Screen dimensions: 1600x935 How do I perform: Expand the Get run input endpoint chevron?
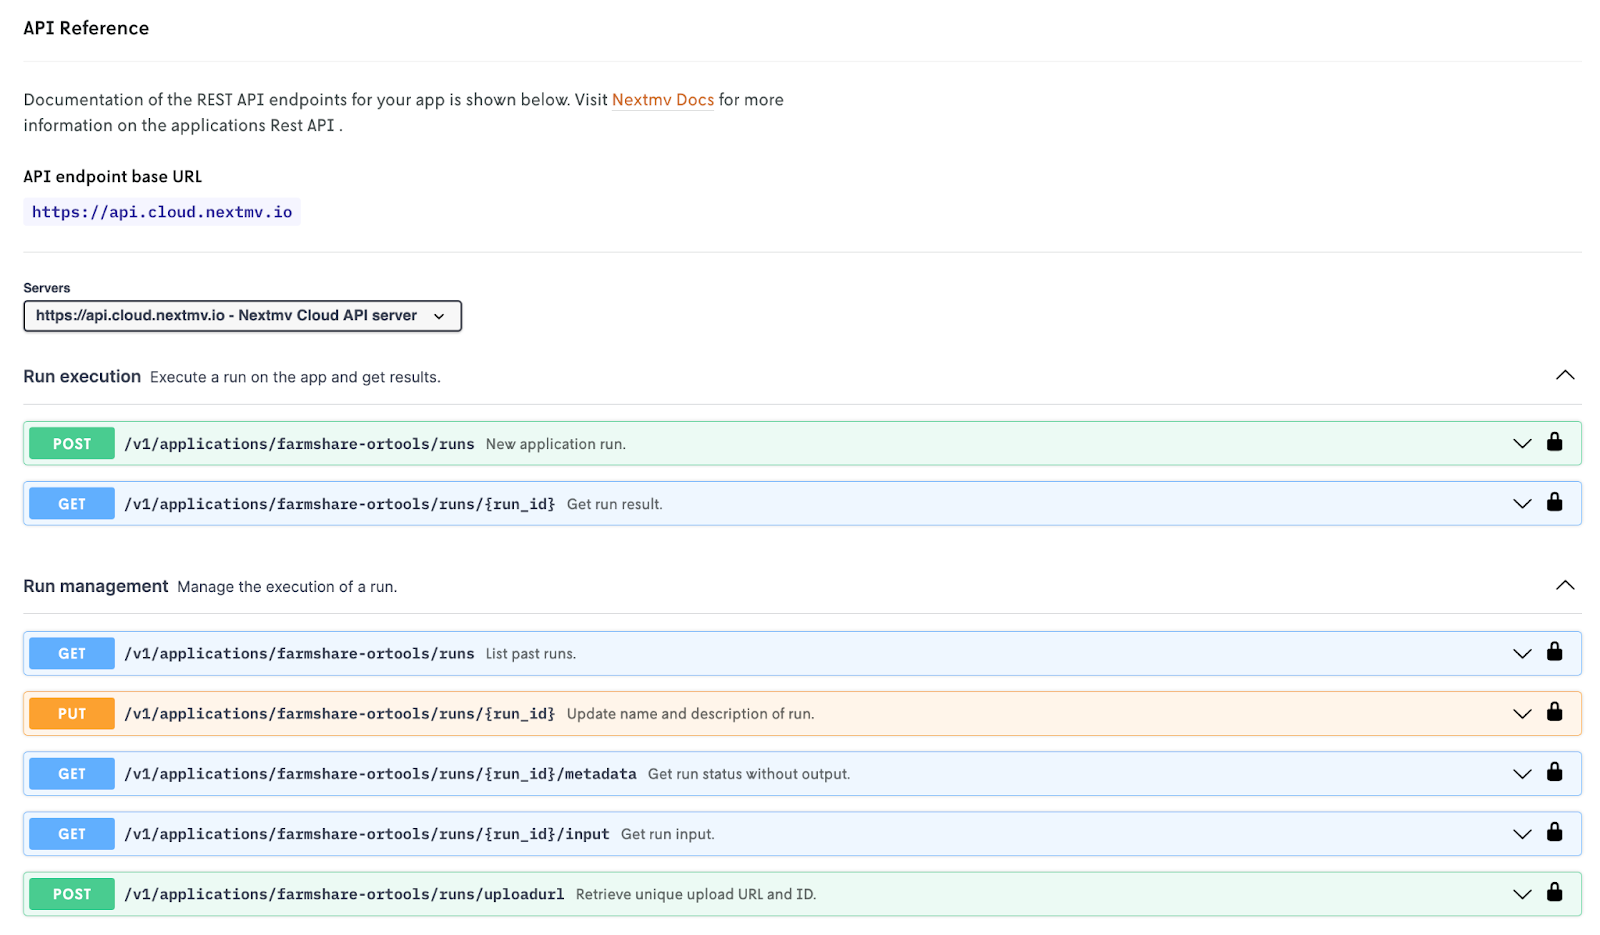click(1522, 834)
